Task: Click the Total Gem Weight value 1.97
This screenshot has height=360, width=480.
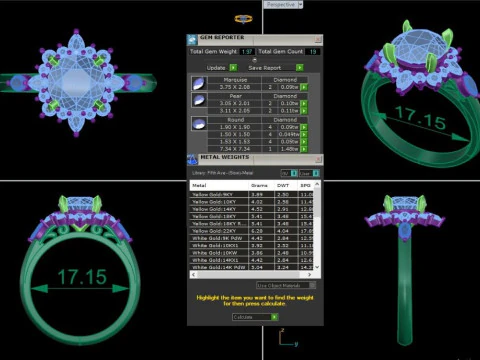Action: click(247, 52)
